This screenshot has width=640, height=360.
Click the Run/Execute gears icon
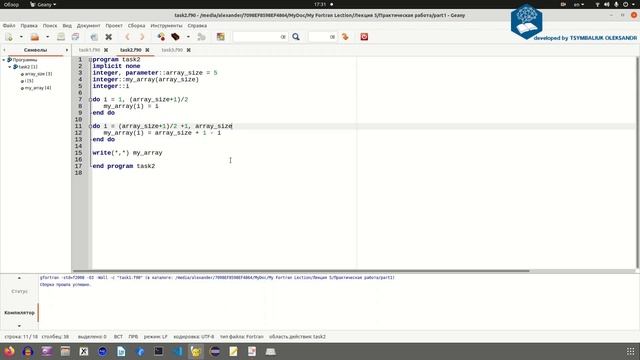point(201,37)
